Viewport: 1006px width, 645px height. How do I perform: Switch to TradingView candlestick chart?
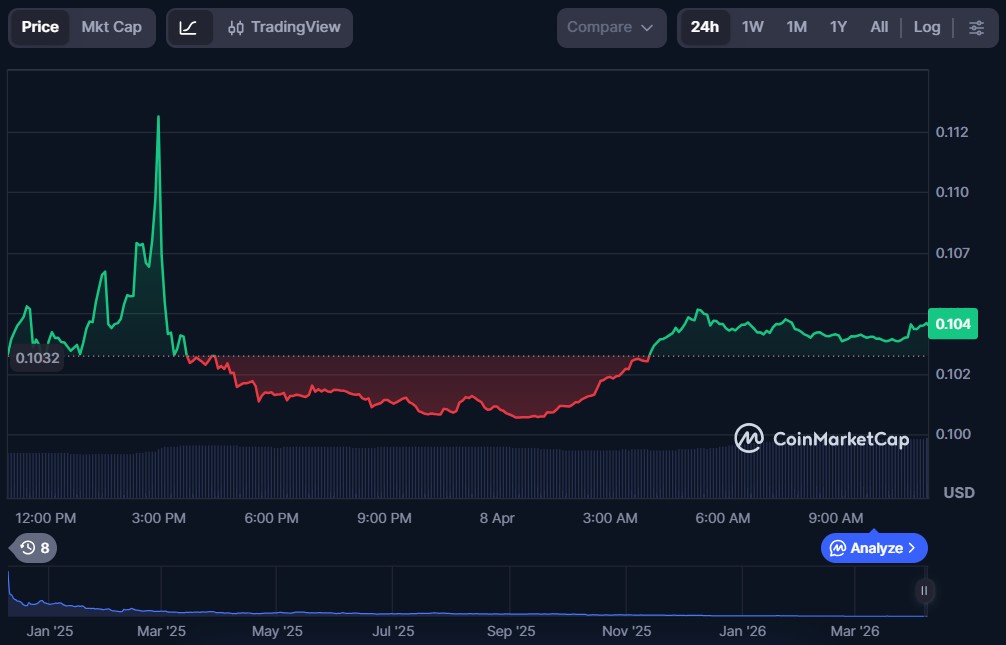point(284,27)
